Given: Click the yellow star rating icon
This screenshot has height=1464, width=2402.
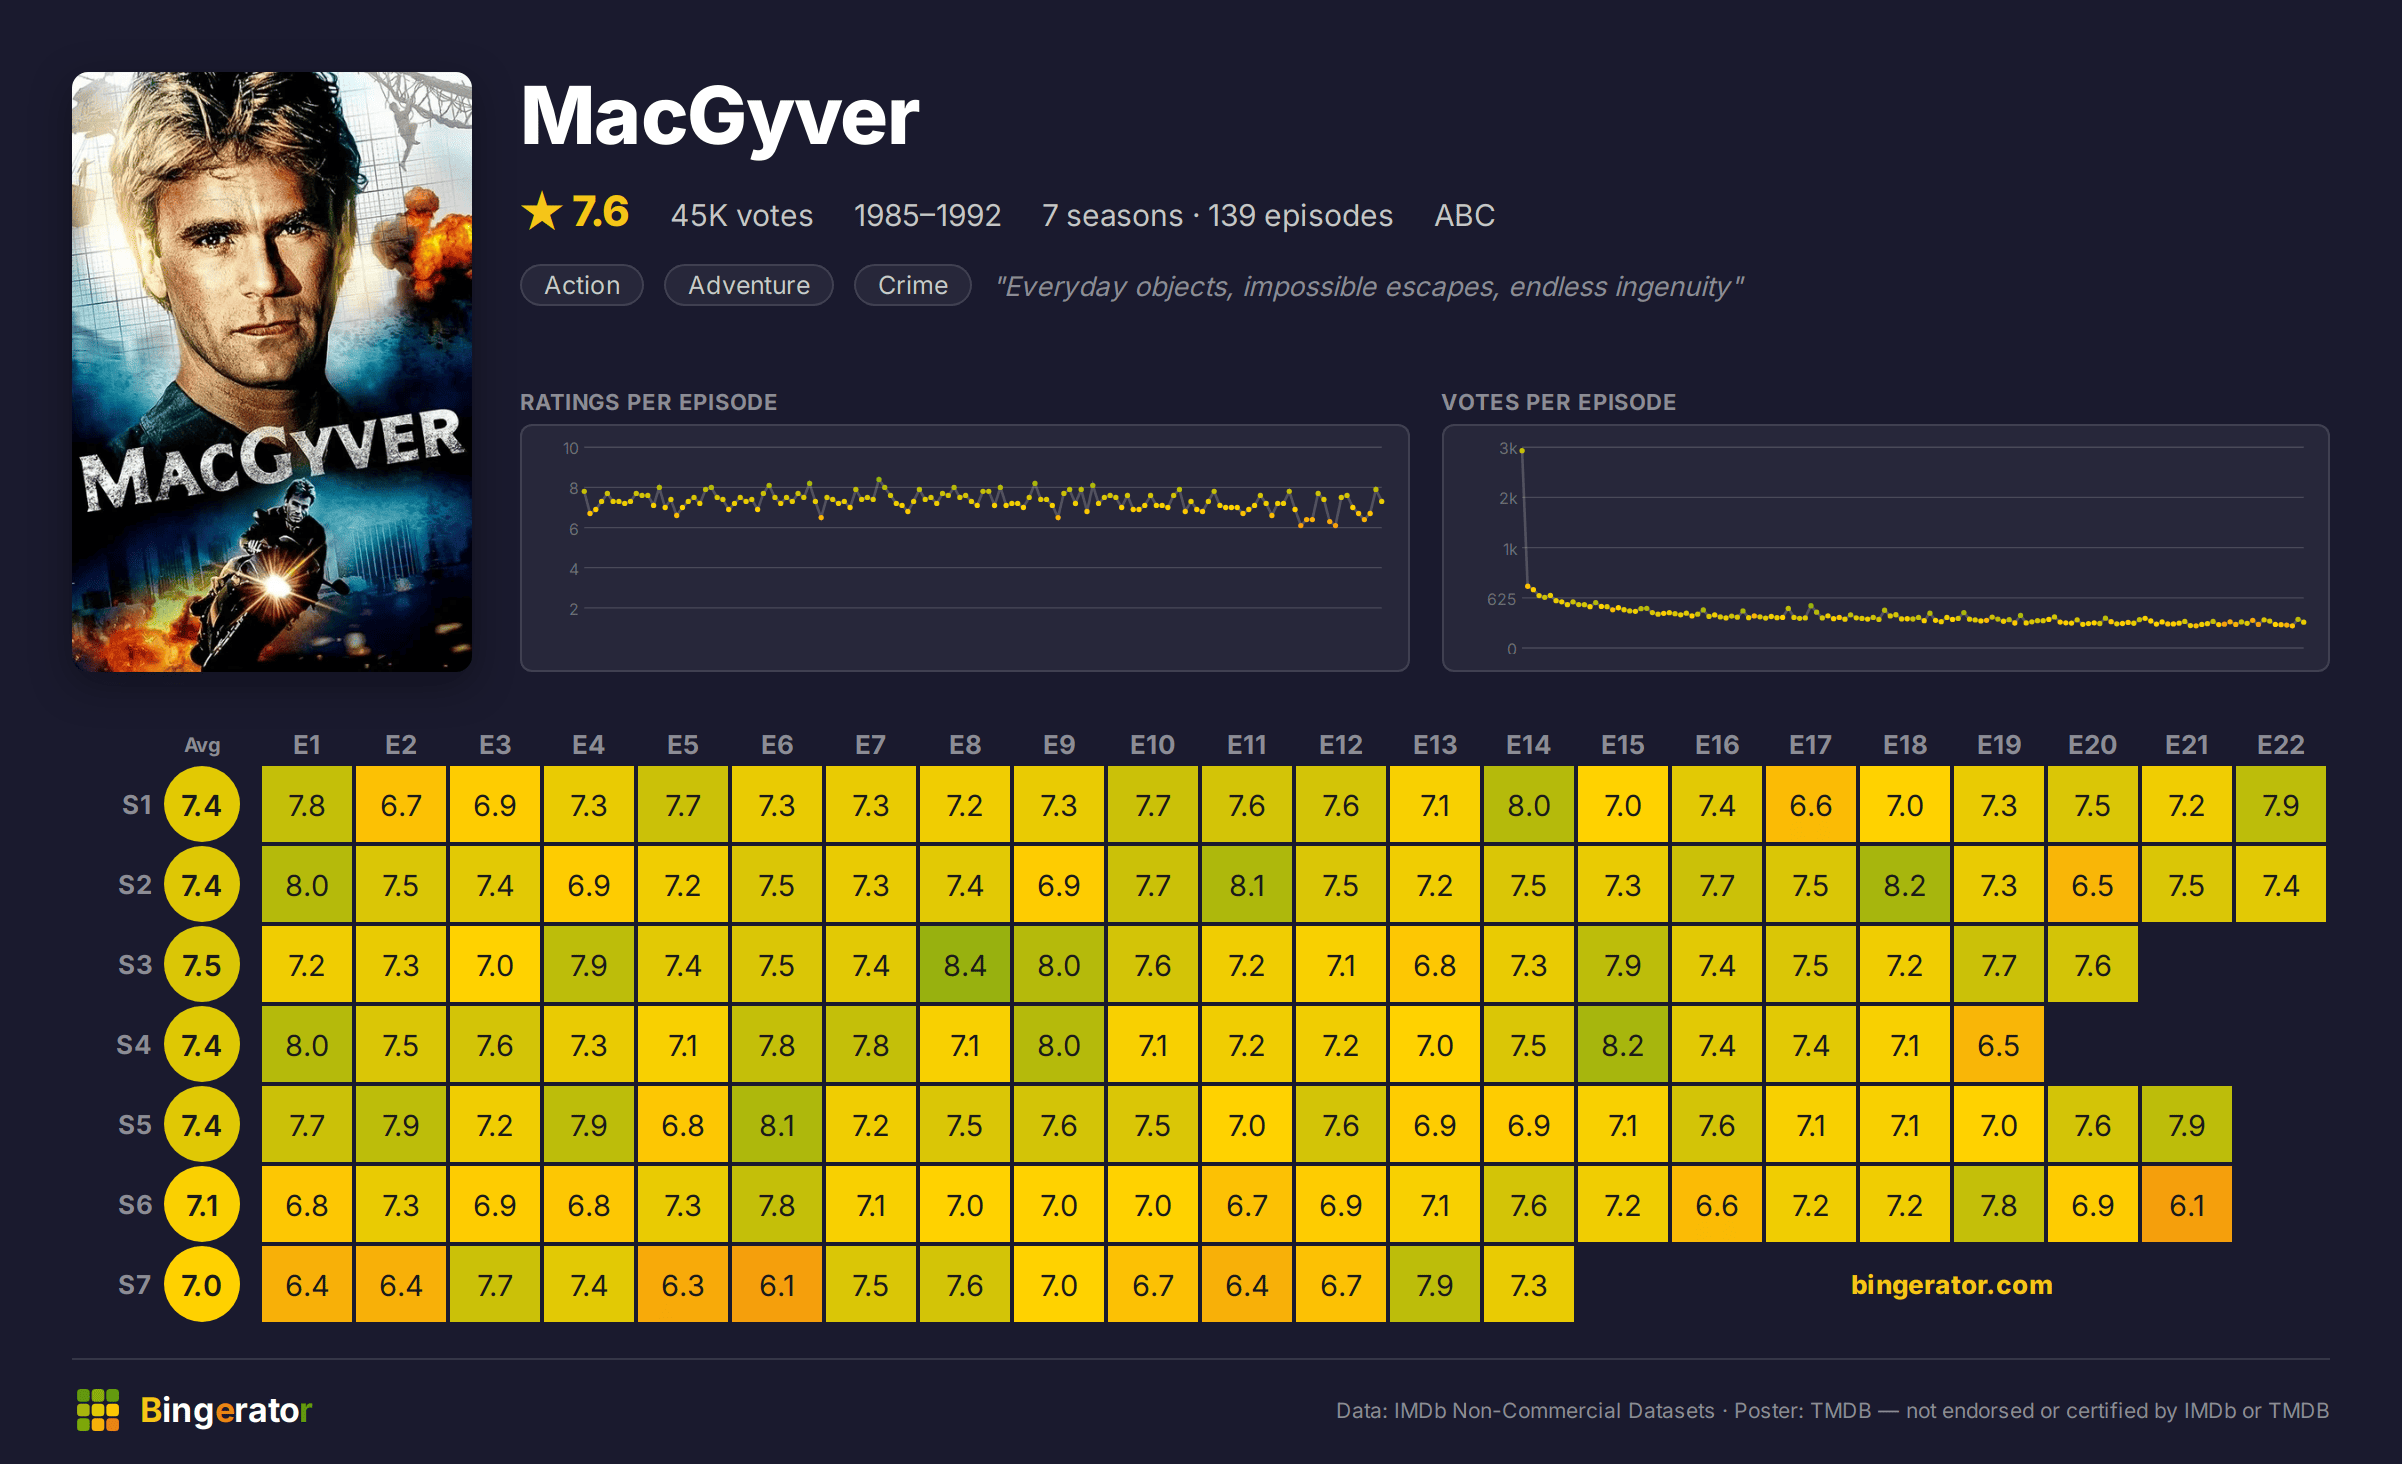Looking at the screenshot, I should (542, 212).
